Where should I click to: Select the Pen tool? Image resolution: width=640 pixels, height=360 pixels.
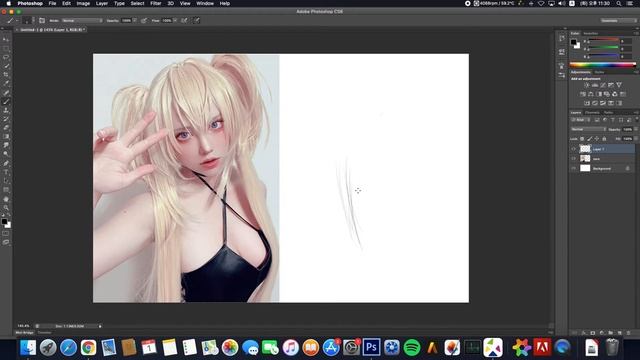click(6, 163)
